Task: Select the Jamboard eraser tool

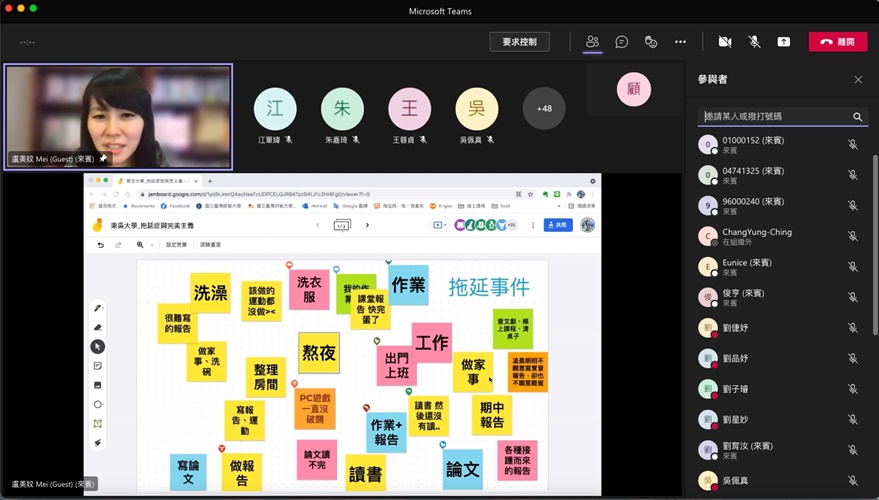Action: click(98, 327)
